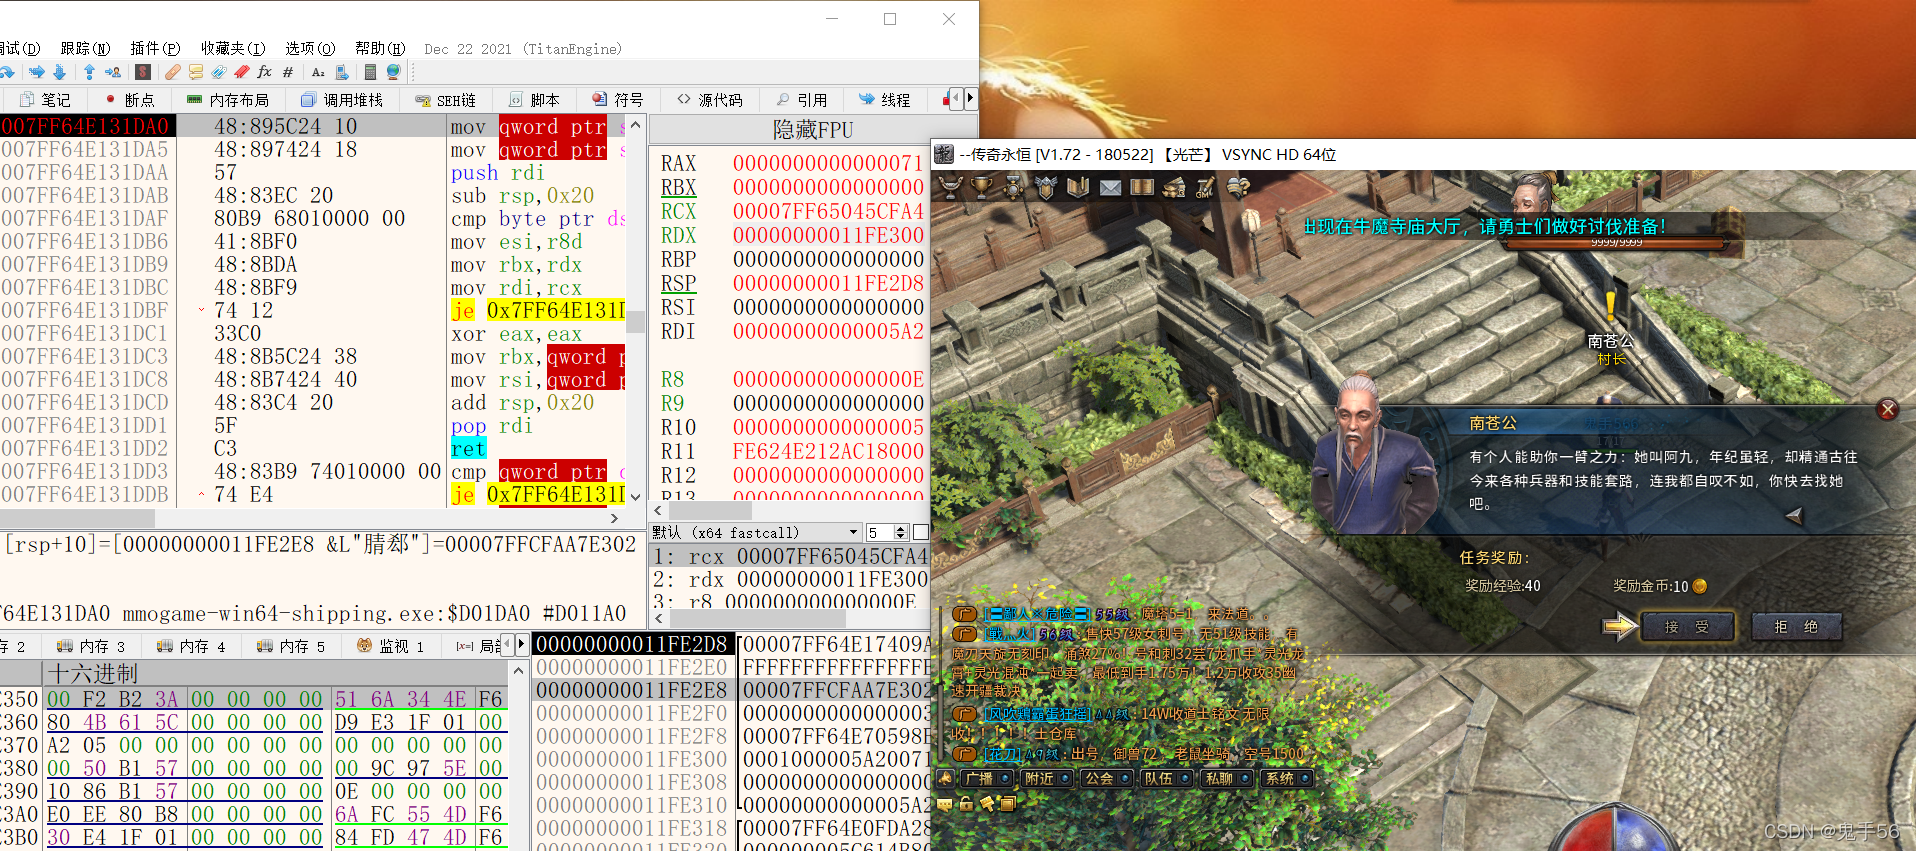1916x851 pixels.
Task: Switch to the 内存布局 tab
Action: point(228,100)
